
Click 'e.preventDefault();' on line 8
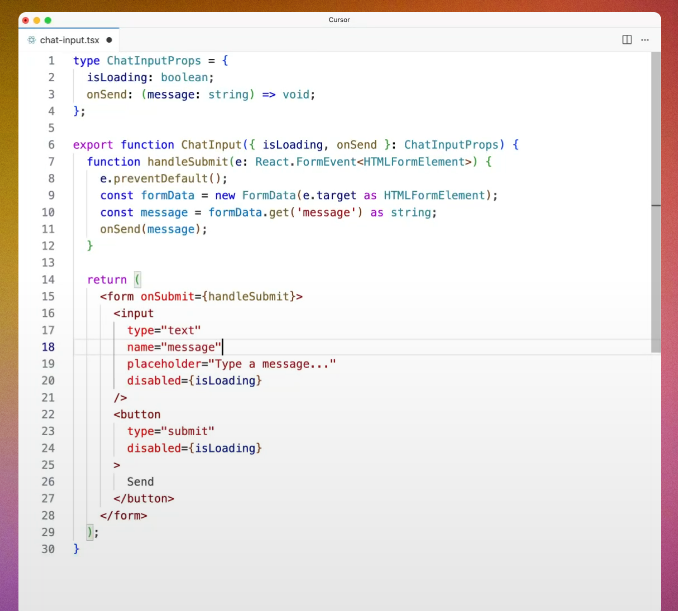pyautogui.click(x=163, y=179)
